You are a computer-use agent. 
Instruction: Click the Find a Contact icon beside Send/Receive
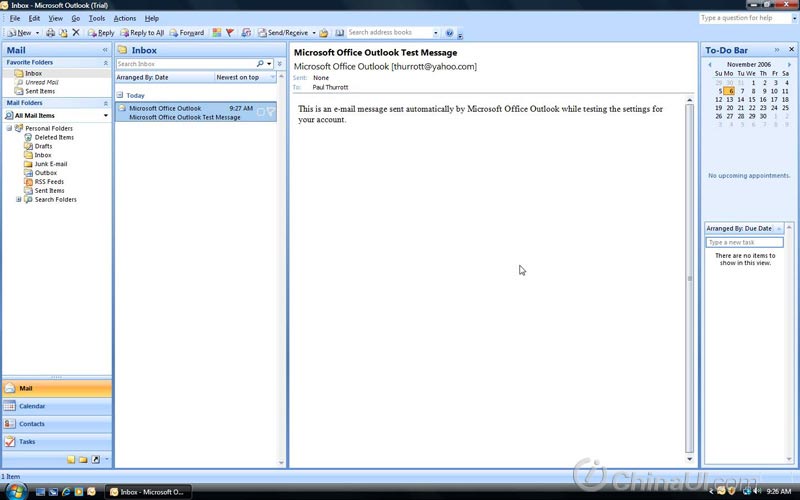coord(246,33)
